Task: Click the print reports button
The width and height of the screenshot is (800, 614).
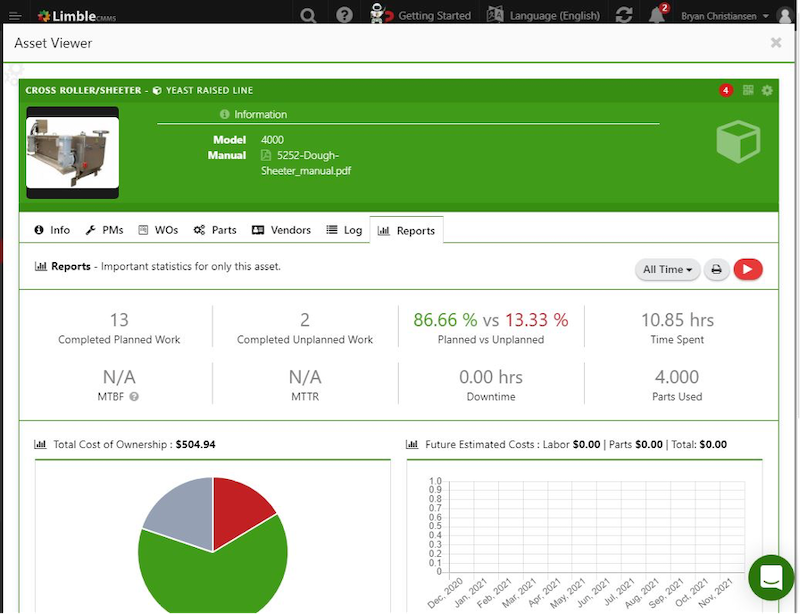Action: 716,269
